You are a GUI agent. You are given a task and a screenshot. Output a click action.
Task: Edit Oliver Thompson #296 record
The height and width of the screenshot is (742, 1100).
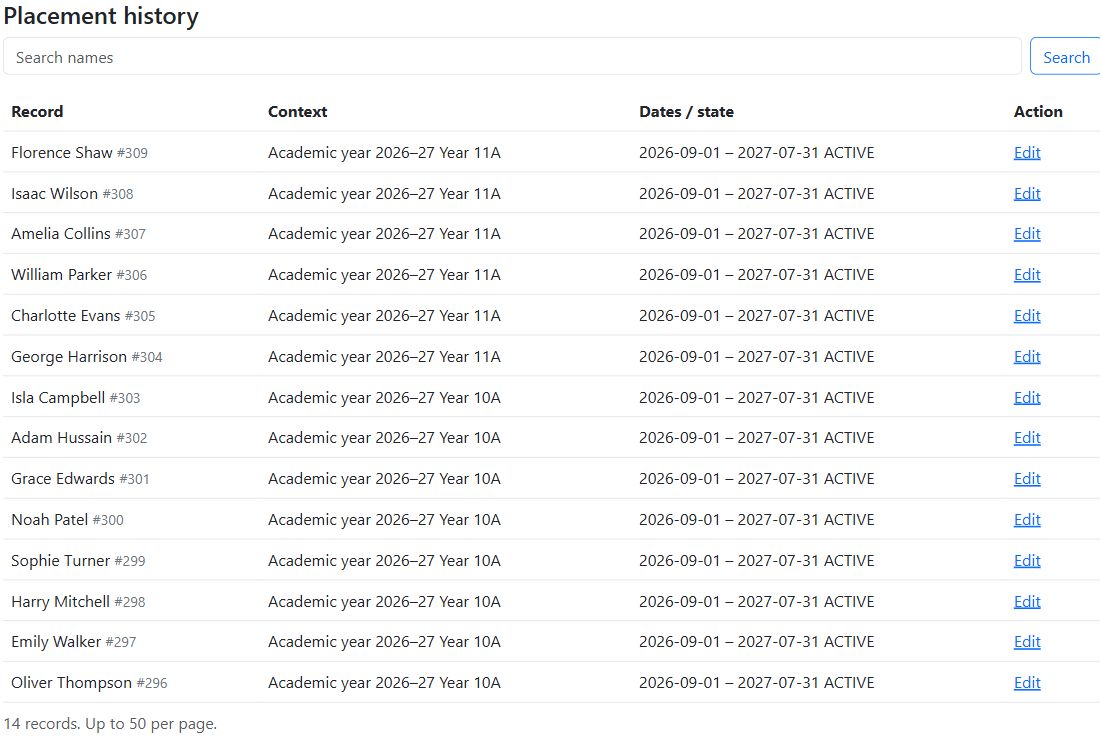click(1027, 682)
